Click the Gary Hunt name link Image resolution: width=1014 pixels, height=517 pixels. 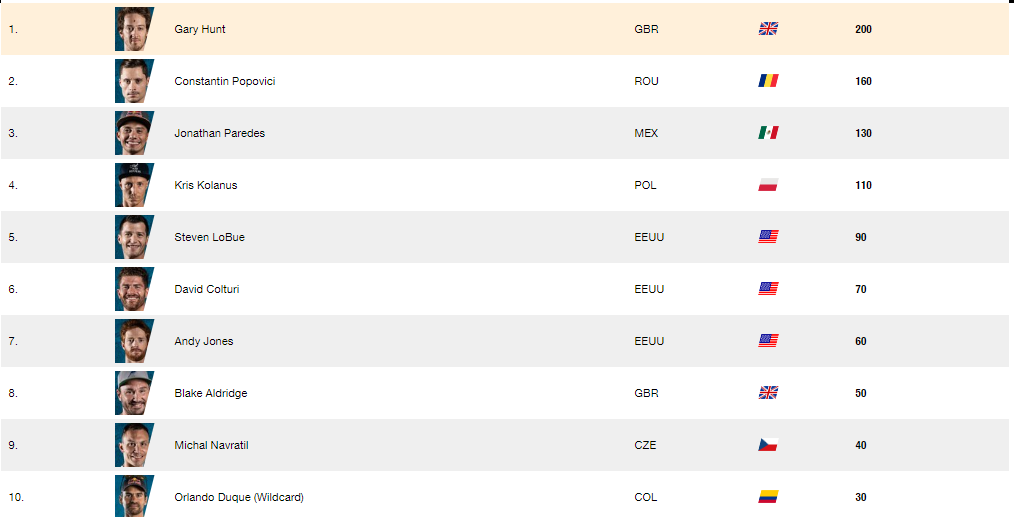200,29
